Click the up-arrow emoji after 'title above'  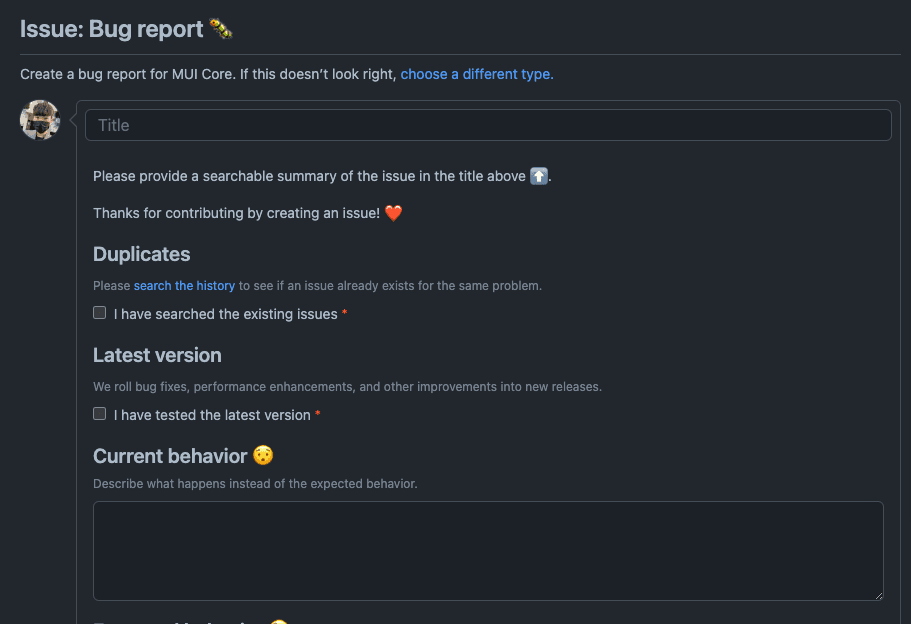point(539,176)
